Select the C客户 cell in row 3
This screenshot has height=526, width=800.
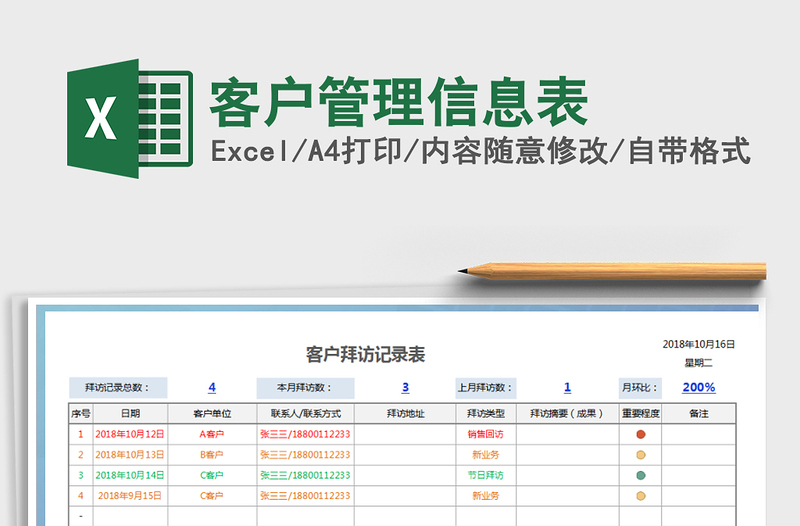point(212,475)
